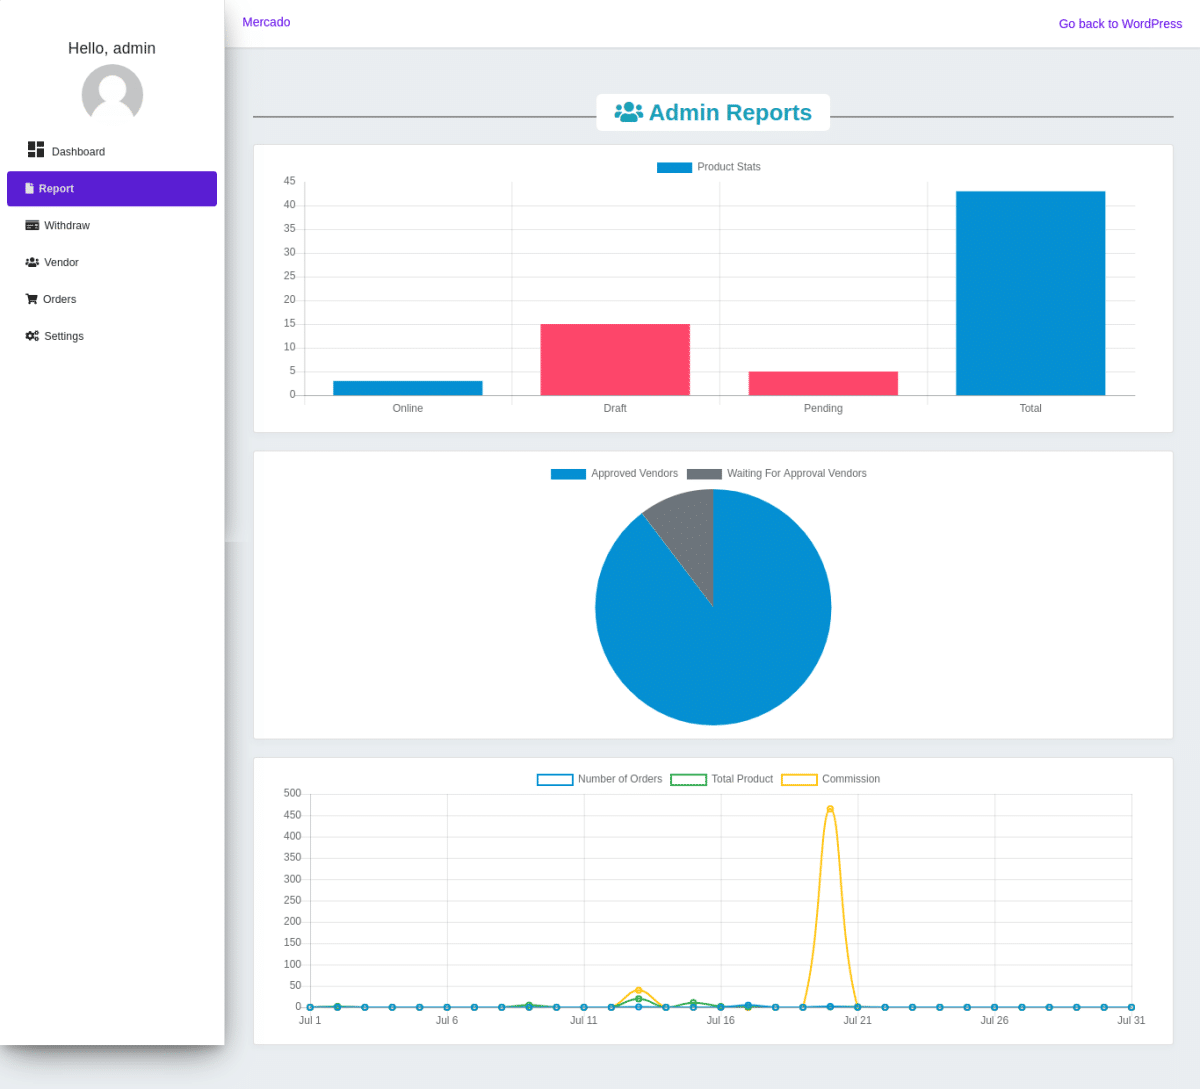Click Go back to WordPress link
This screenshot has width=1200, height=1089.
coord(1120,23)
